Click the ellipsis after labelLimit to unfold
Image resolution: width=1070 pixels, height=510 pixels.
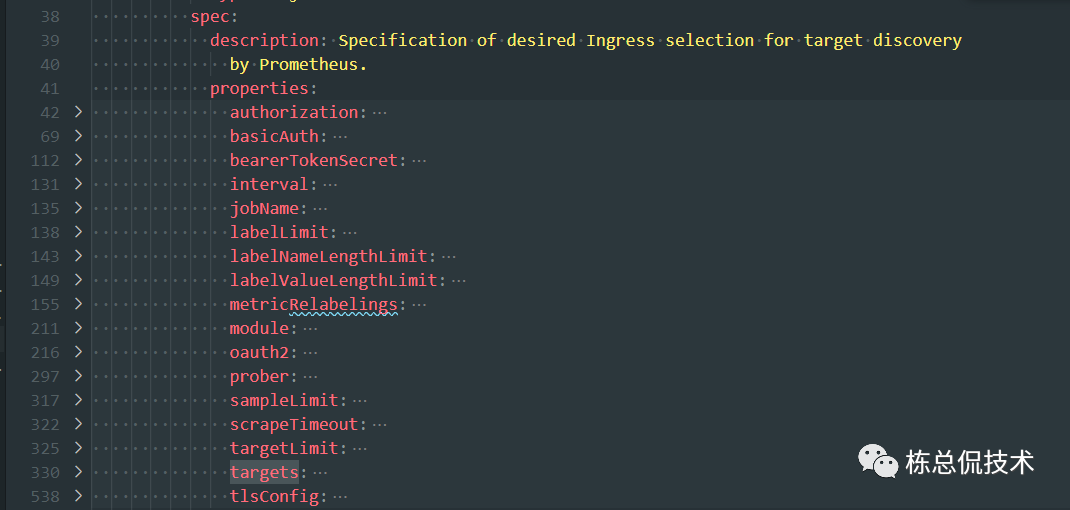349,232
